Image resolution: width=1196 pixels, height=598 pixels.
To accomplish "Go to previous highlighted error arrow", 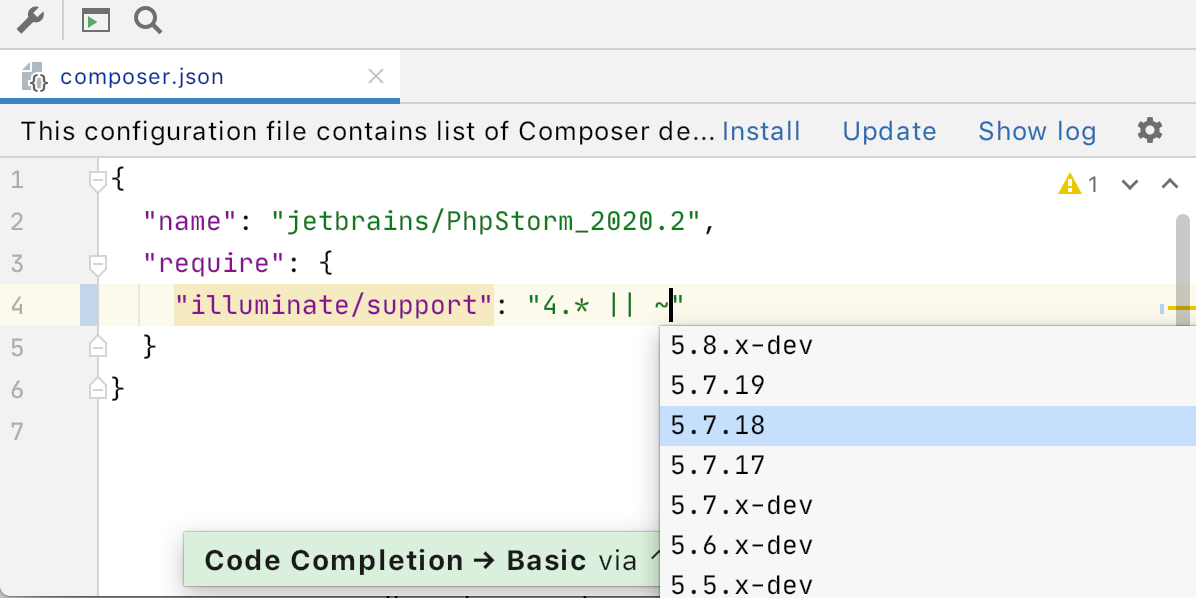I will click(1169, 184).
